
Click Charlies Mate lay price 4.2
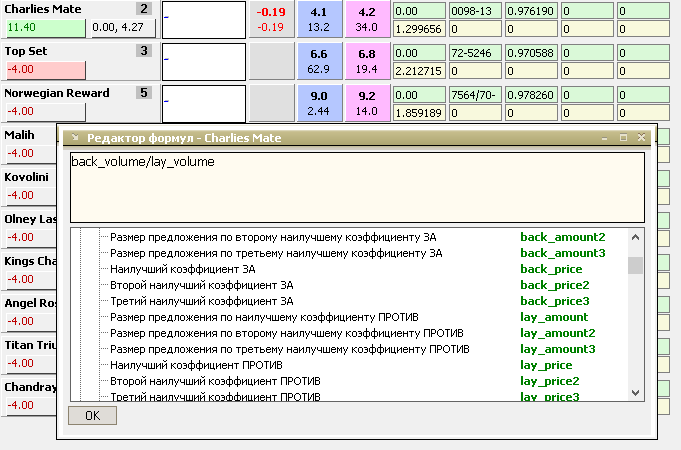pos(367,20)
